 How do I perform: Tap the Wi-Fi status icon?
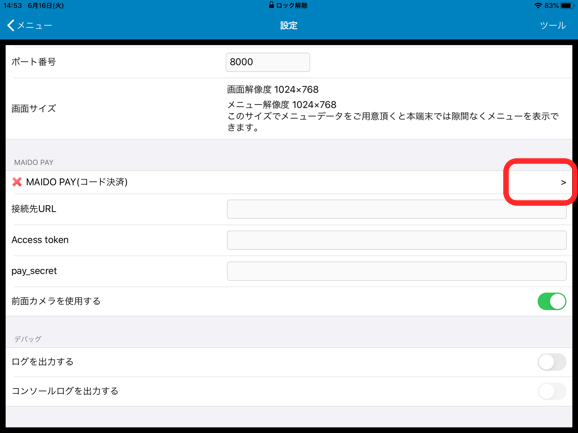[538, 6]
